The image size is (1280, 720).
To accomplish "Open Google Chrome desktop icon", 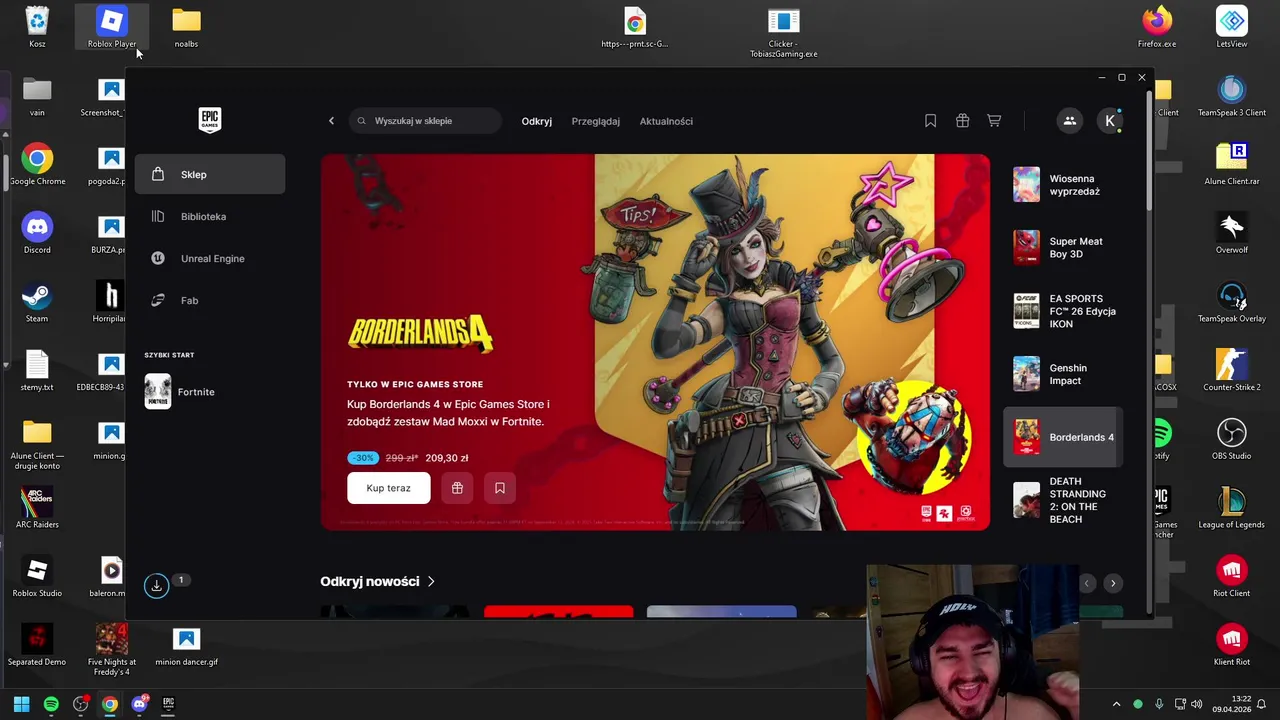I will tap(37, 165).
